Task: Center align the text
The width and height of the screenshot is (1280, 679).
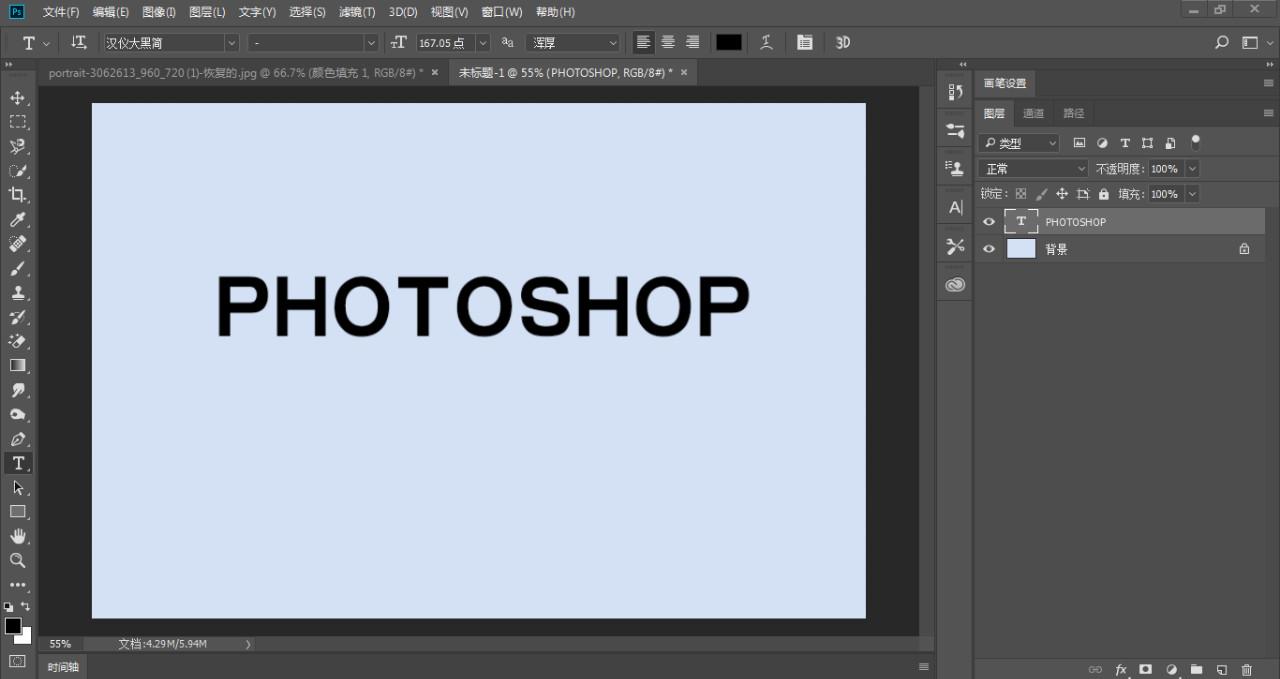Action: [x=668, y=43]
